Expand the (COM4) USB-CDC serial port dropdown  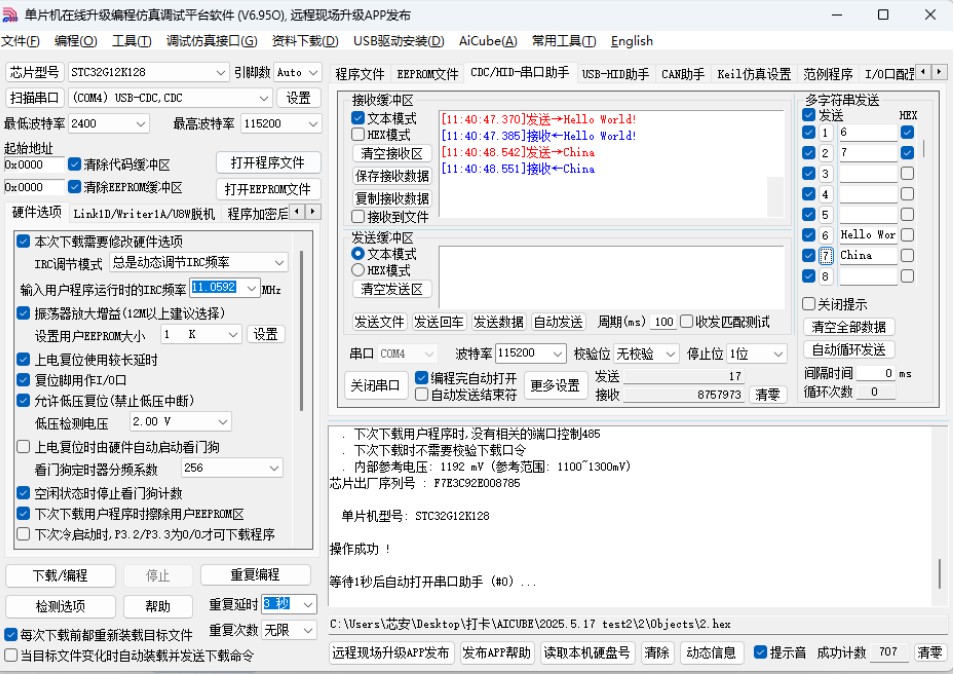(x=263, y=98)
